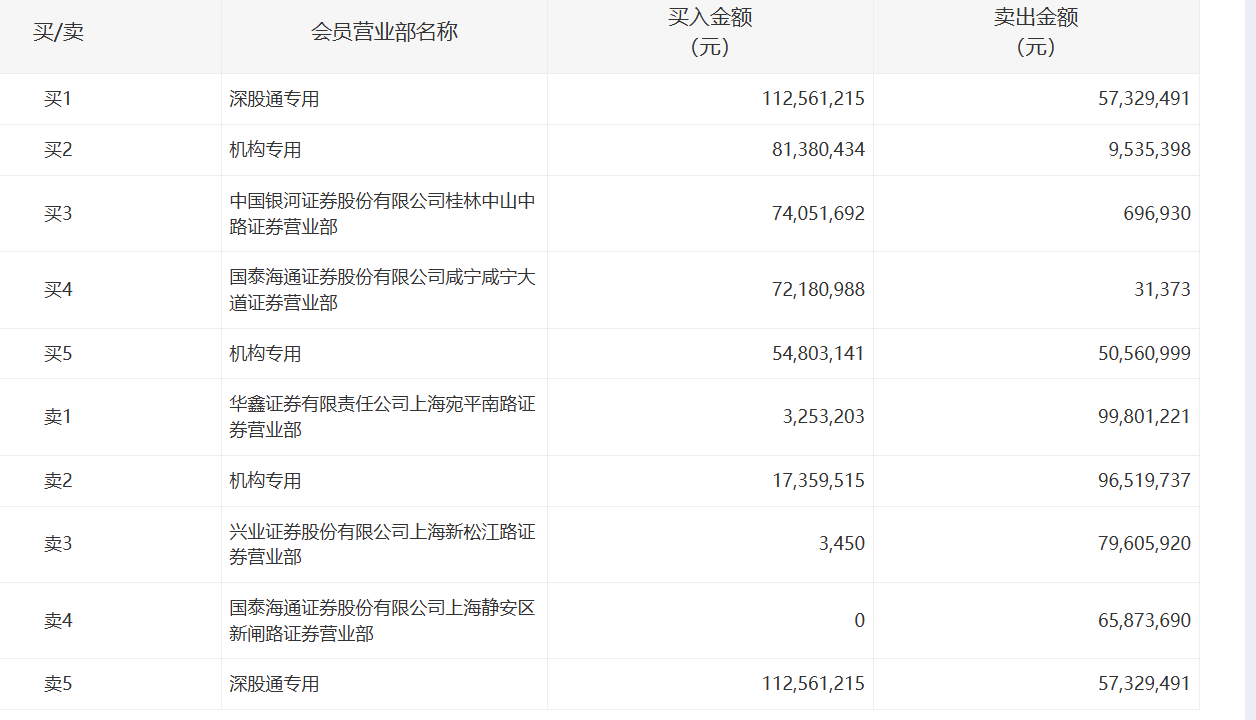Click the sell amount 99,801,221
Viewport: 1256px width, 720px height.
[1144, 417]
